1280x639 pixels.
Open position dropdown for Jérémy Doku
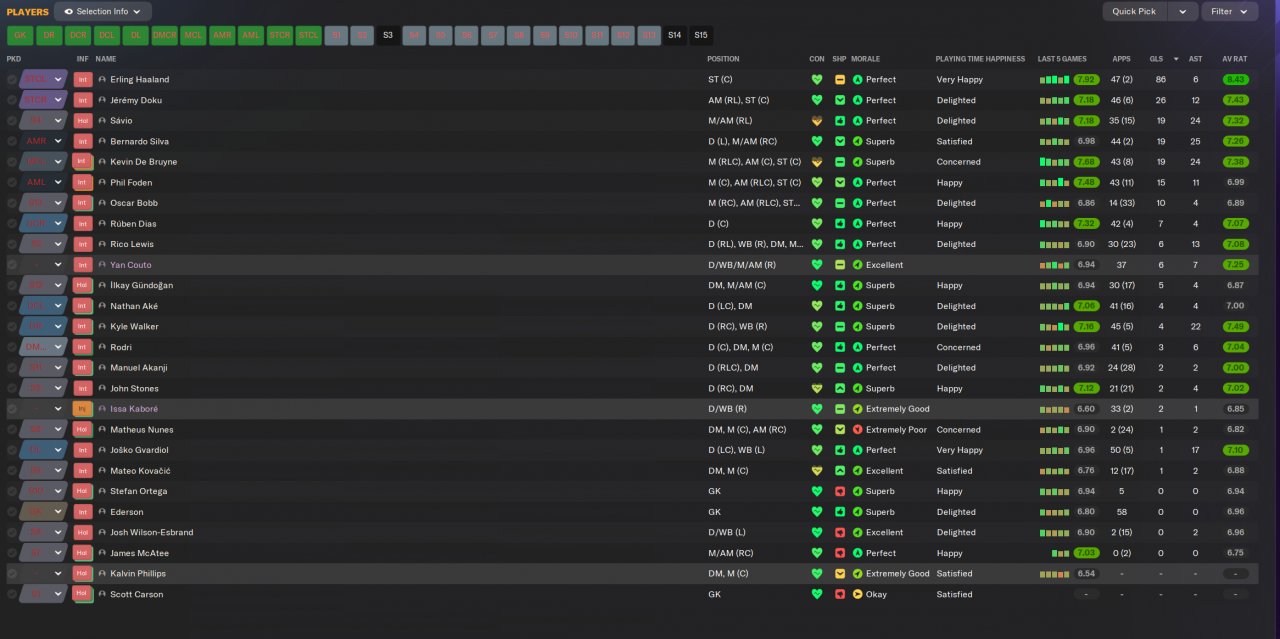coord(59,100)
